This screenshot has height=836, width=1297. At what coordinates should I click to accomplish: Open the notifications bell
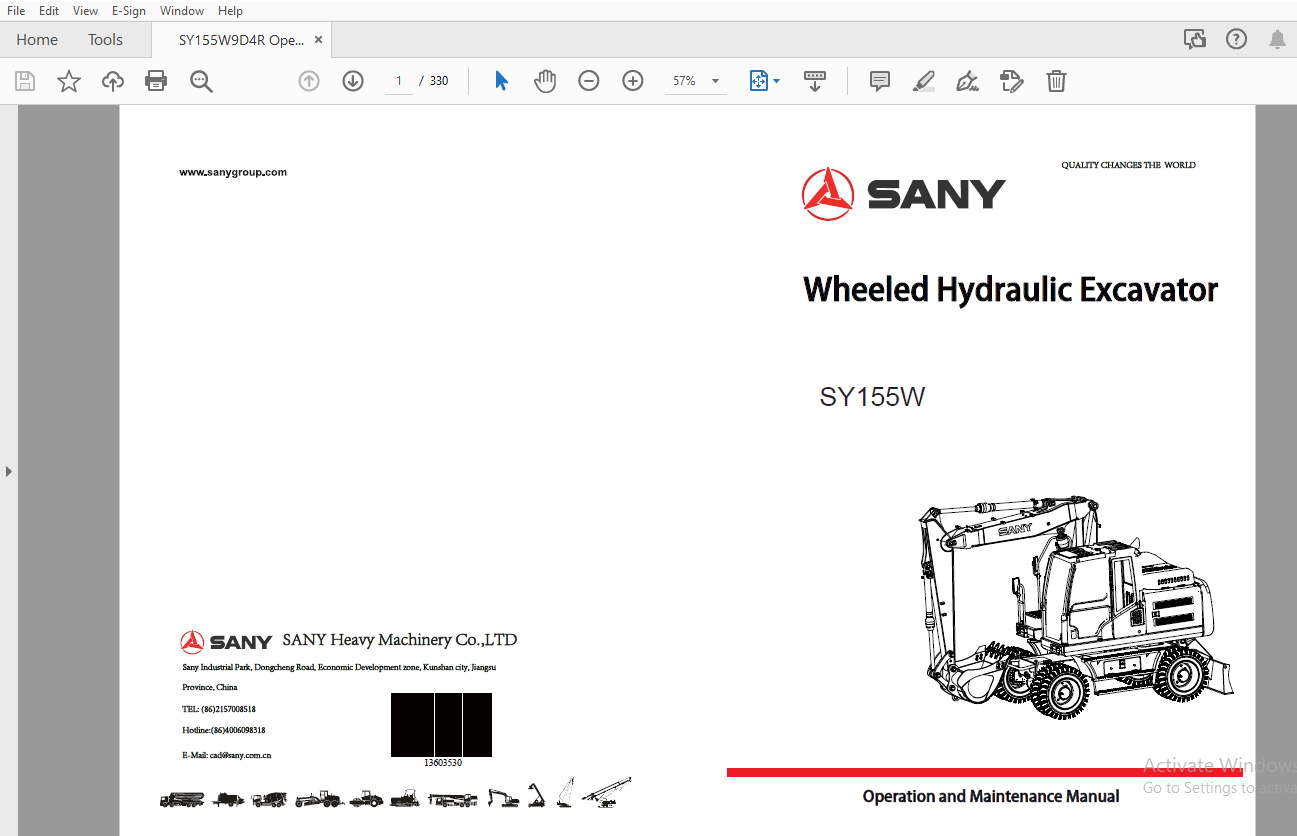click(x=1277, y=40)
